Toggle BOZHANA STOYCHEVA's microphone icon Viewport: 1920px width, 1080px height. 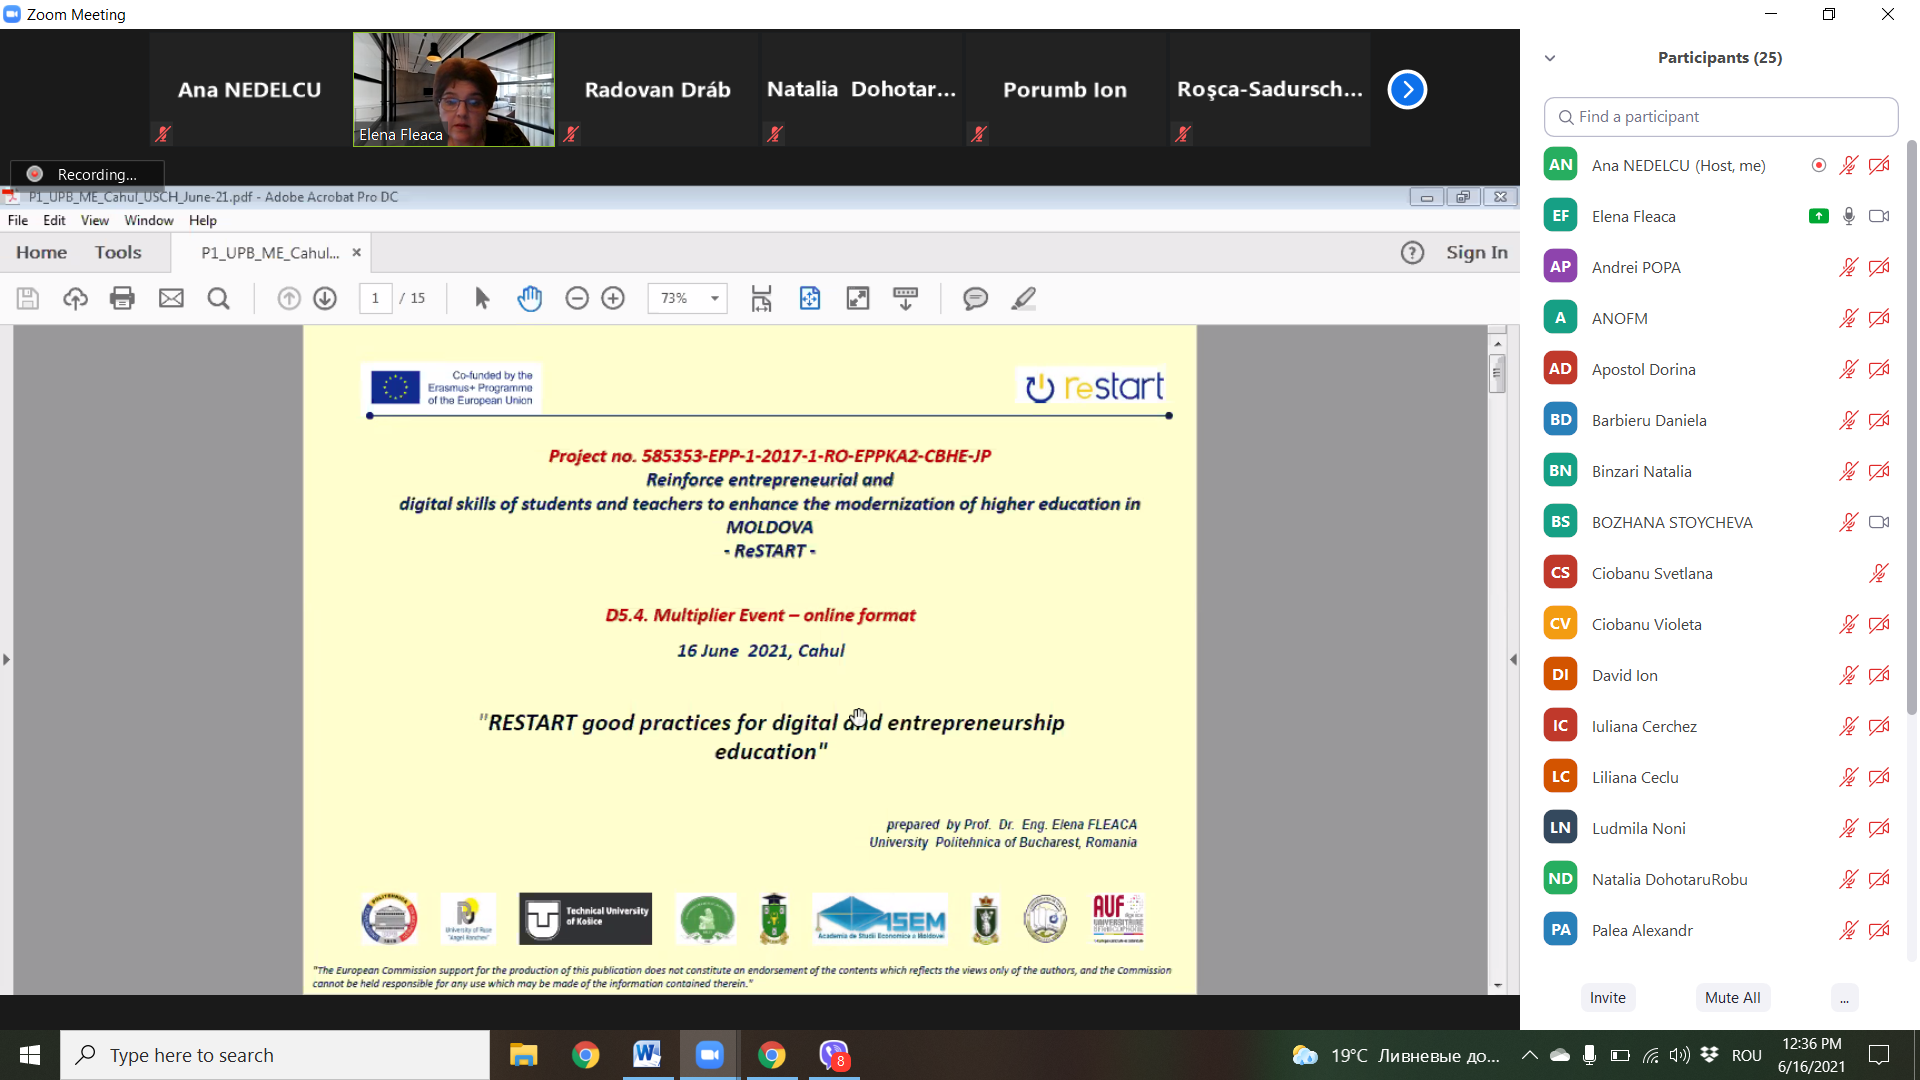1849,522
